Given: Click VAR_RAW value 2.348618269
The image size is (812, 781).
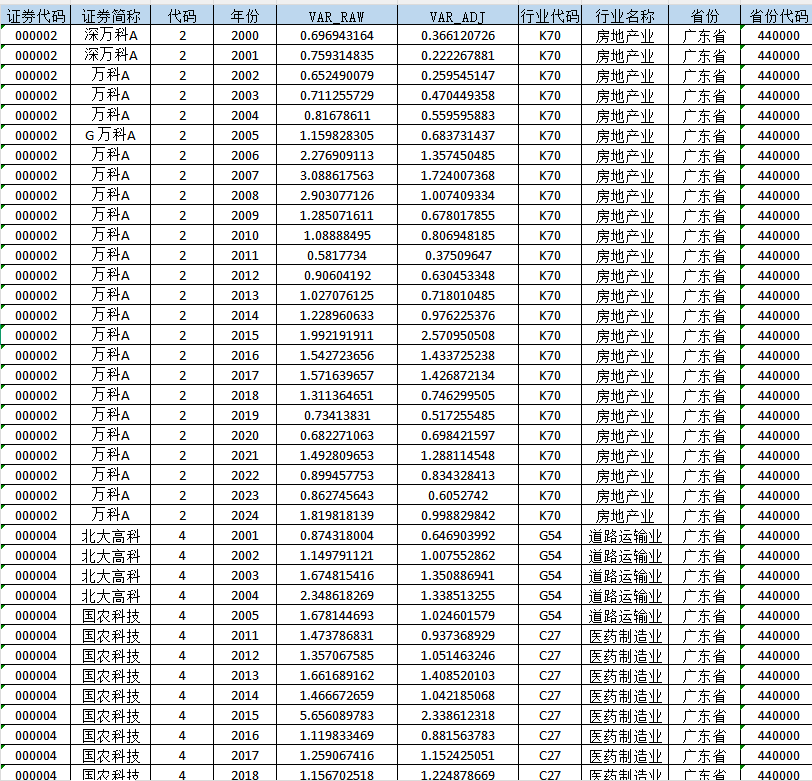Looking at the screenshot, I should coord(337,596).
